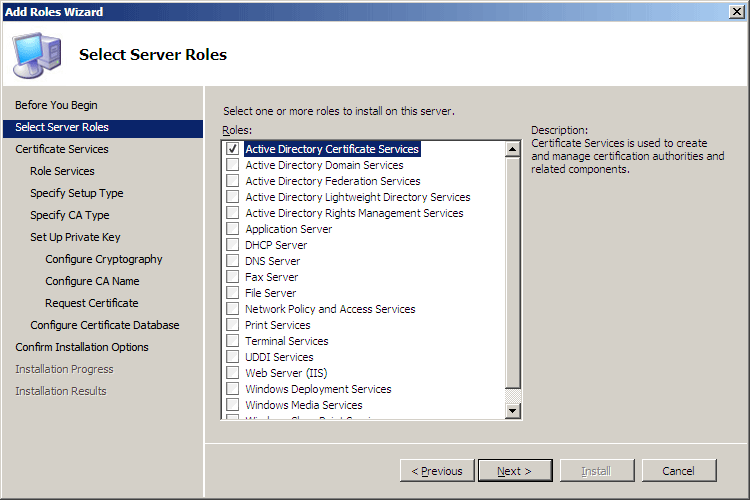Select the Active Directory Certificate Services label

pos(332,149)
